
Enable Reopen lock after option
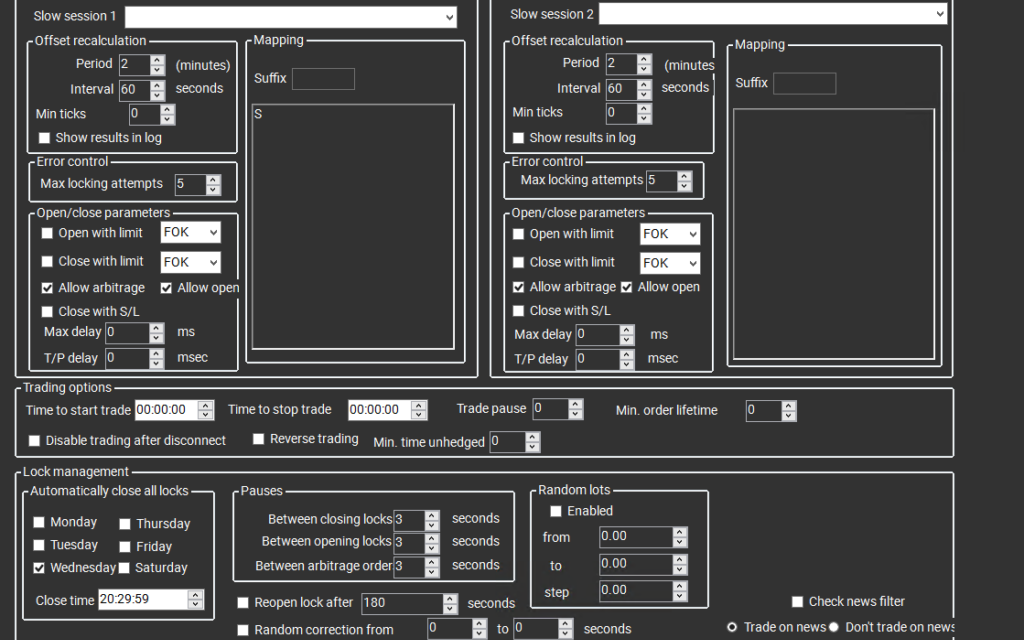click(x=242, y=603)
